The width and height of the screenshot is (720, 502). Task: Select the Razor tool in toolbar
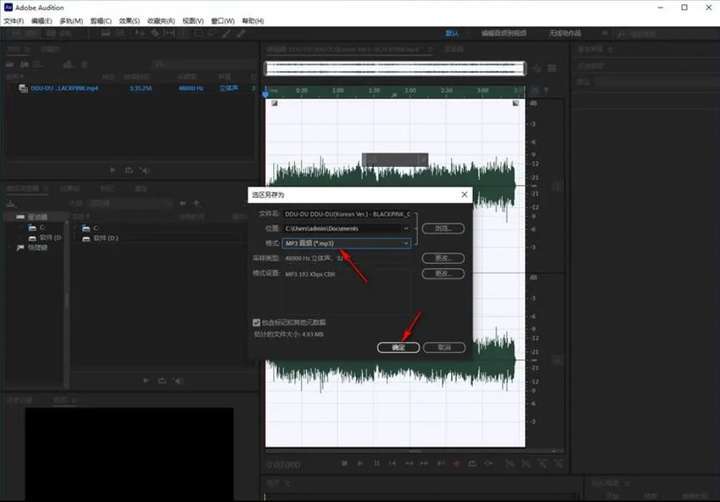tap(155, 34)
